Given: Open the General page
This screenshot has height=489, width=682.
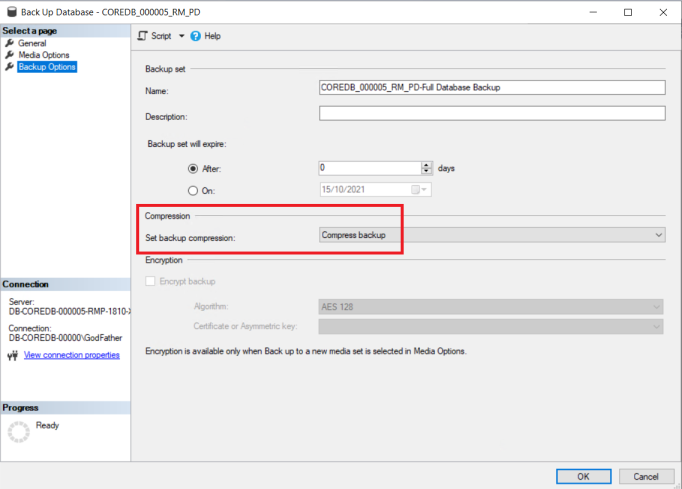Looking at the screenshot, I should tap(32, 43).
